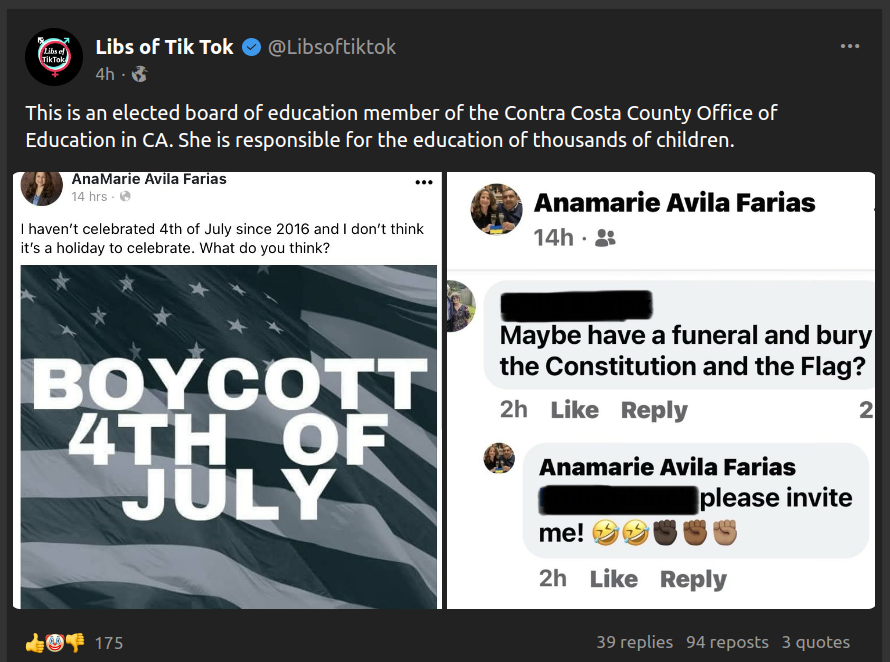The width and height of the screenshot is (890, 662).
Task: Open the post's three-dot options menu
Action: pyautogui.click(x=850, y=46)
